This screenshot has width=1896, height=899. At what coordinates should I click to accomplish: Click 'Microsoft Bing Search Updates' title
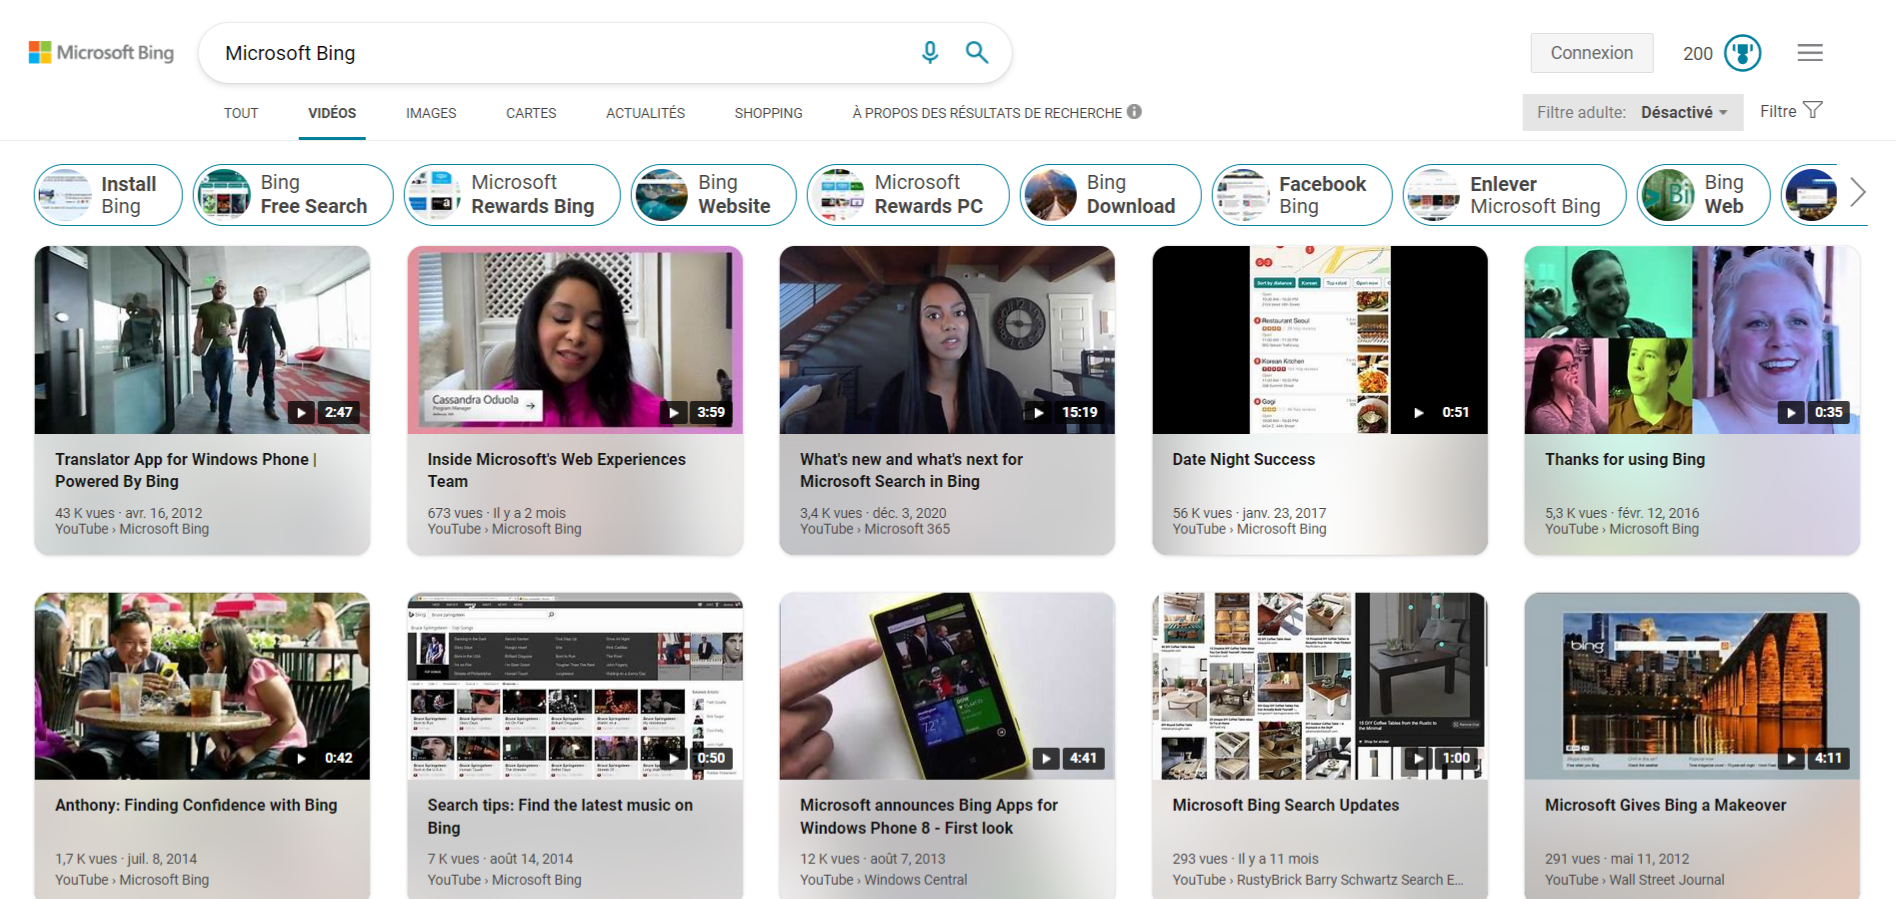click(1285, 805)
